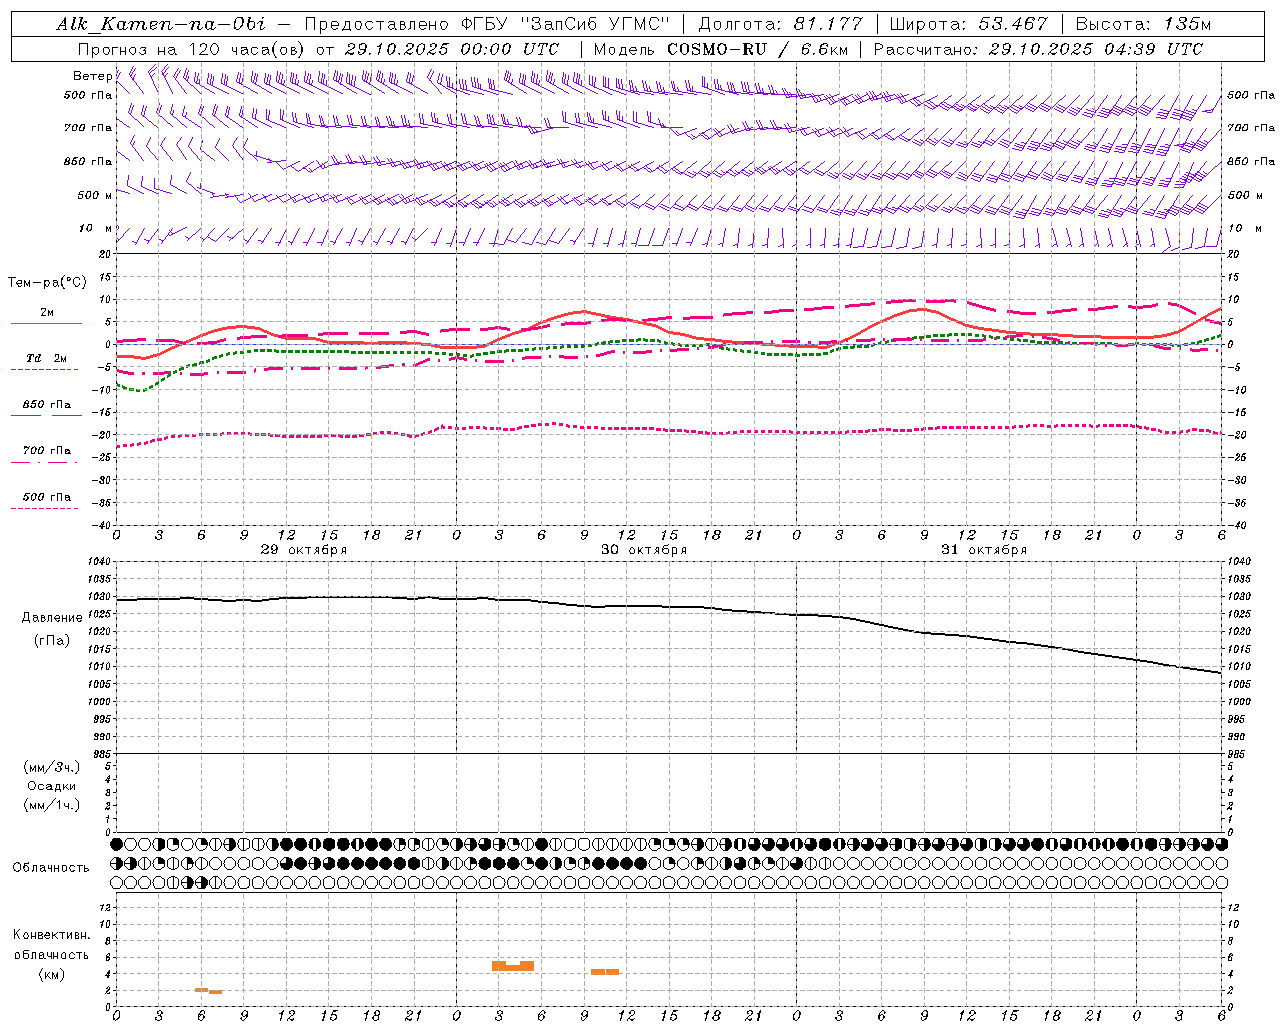
Task: Click the 'Конвективн.' label
Action: click(52, 935)
